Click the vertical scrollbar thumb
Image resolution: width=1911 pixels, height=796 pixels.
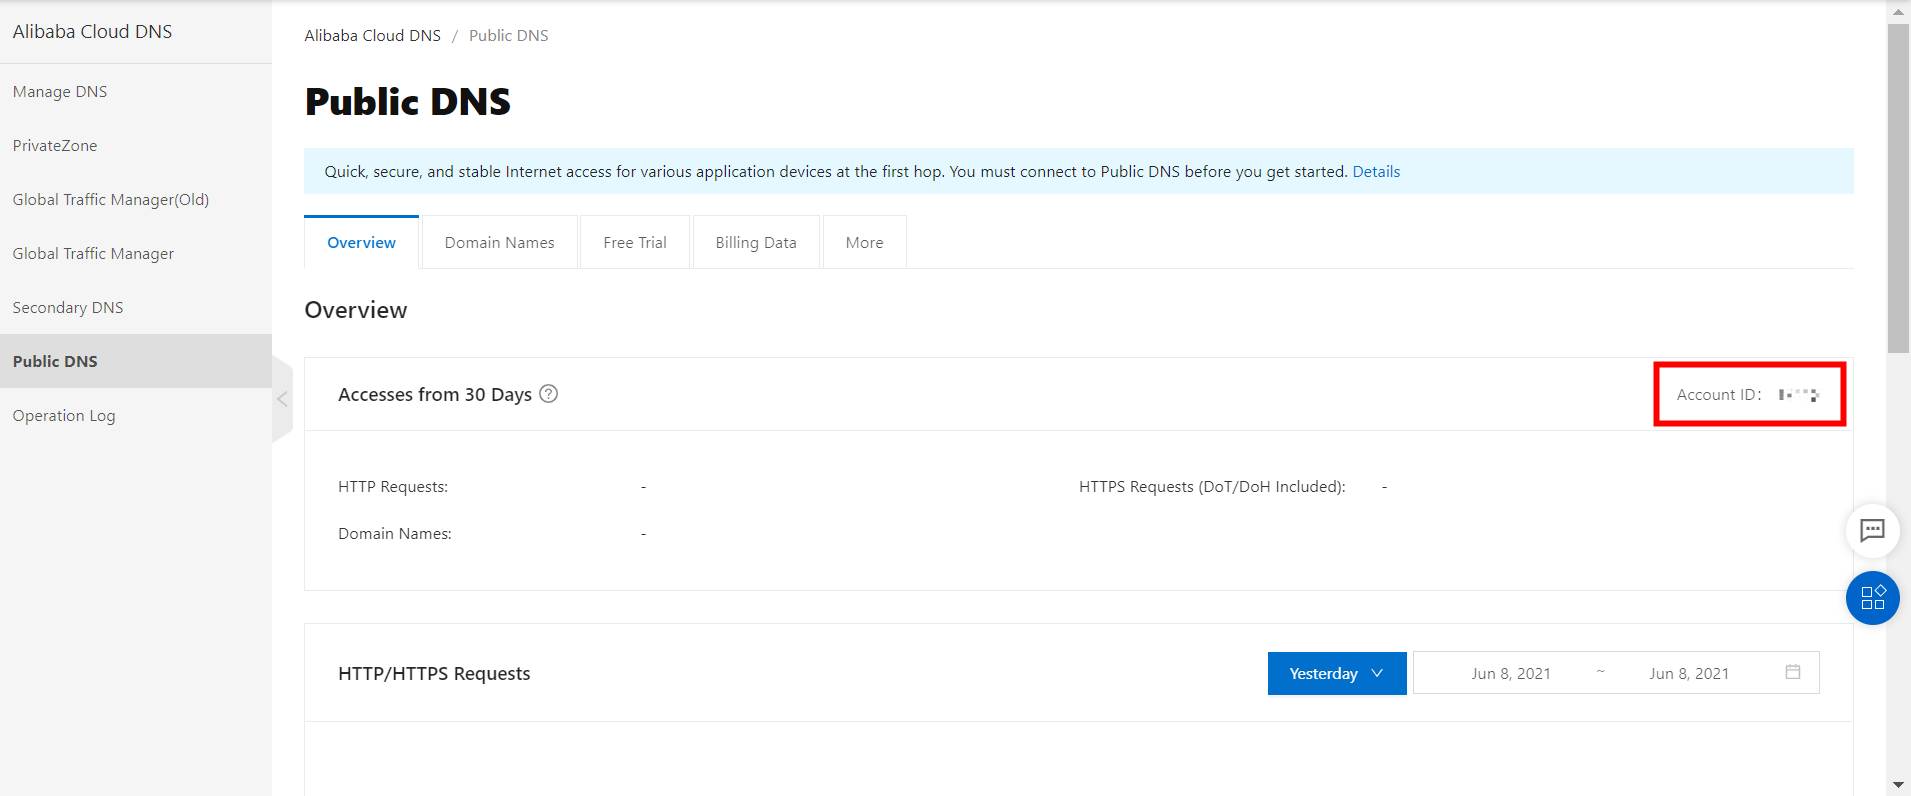tap(1898, 188)
